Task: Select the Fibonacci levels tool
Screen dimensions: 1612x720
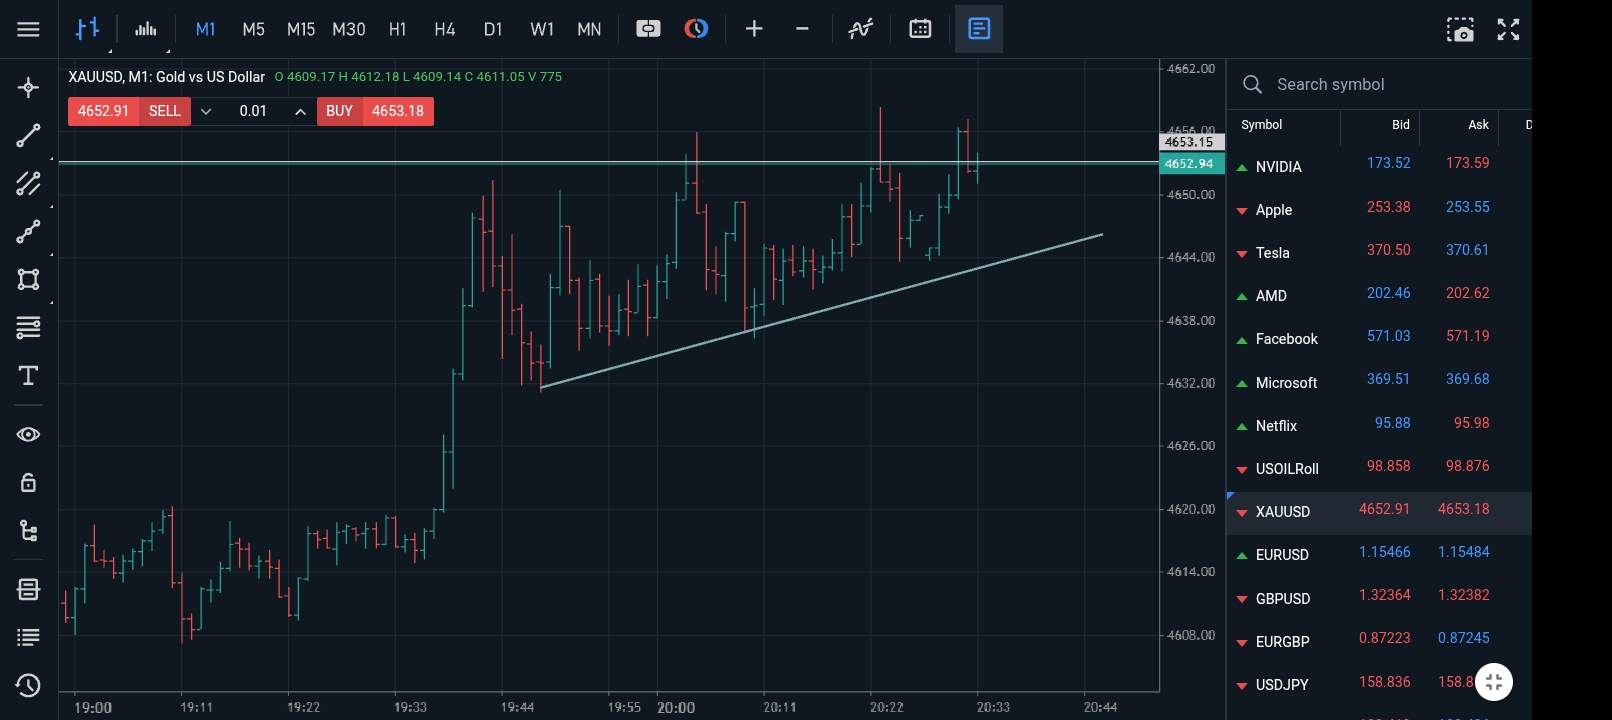Action: coord(28,327)
